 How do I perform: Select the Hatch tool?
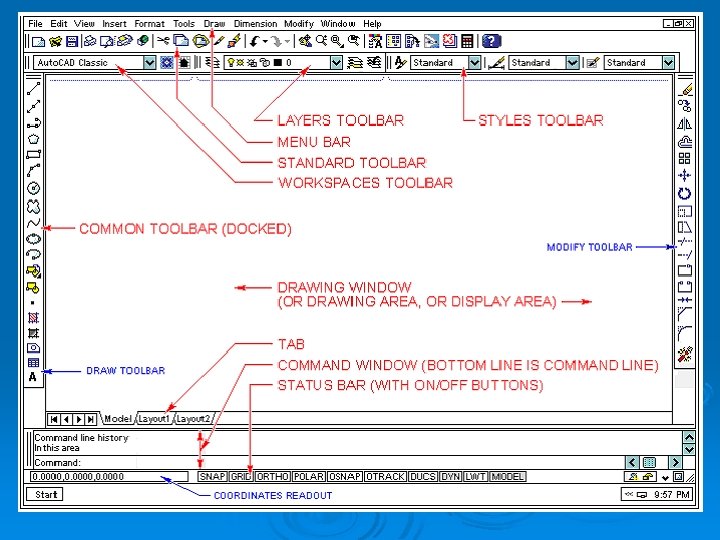[34, 317]
